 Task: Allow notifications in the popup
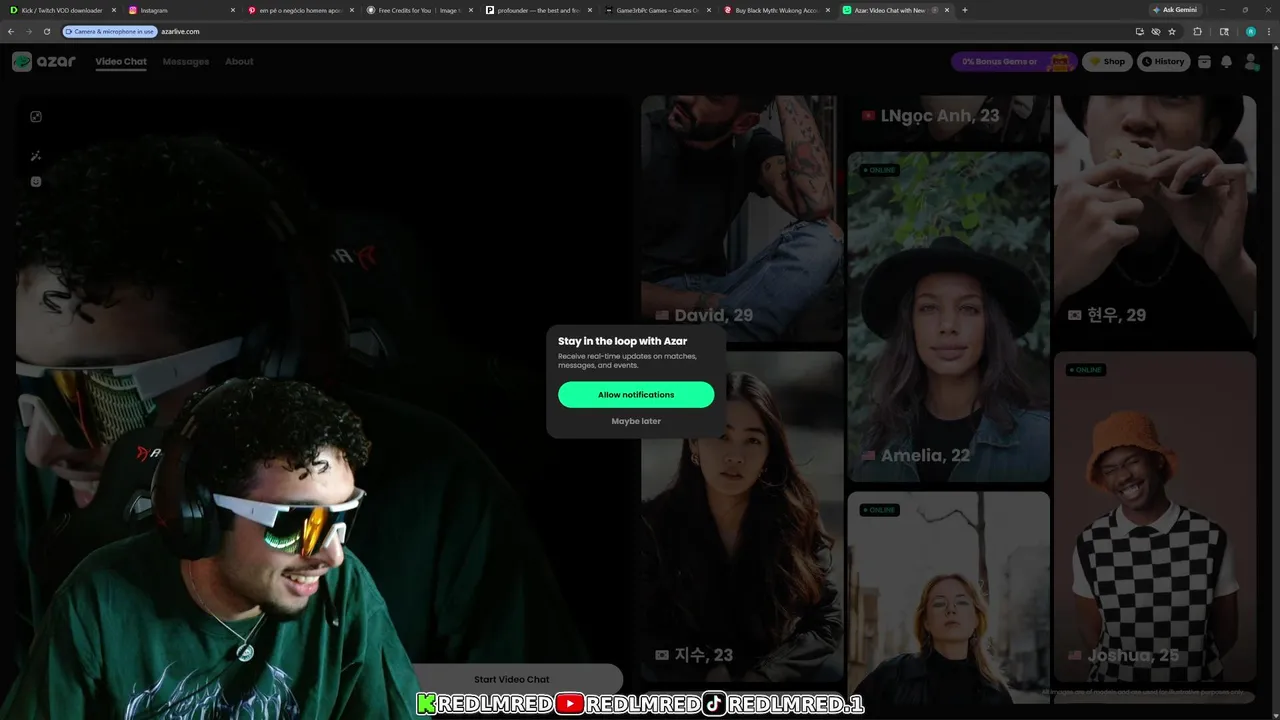[x=636, y=394]
